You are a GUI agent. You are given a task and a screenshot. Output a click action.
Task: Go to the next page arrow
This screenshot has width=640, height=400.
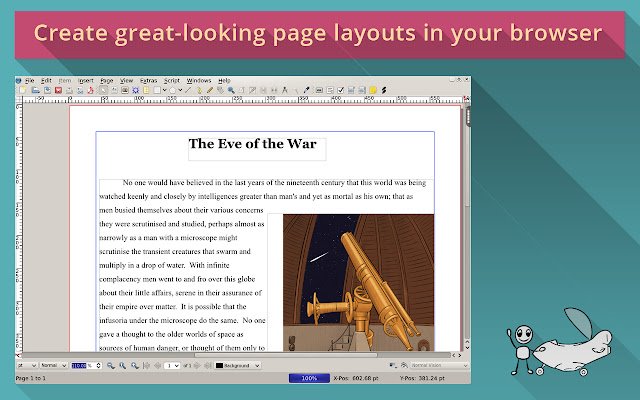(196, 366)
